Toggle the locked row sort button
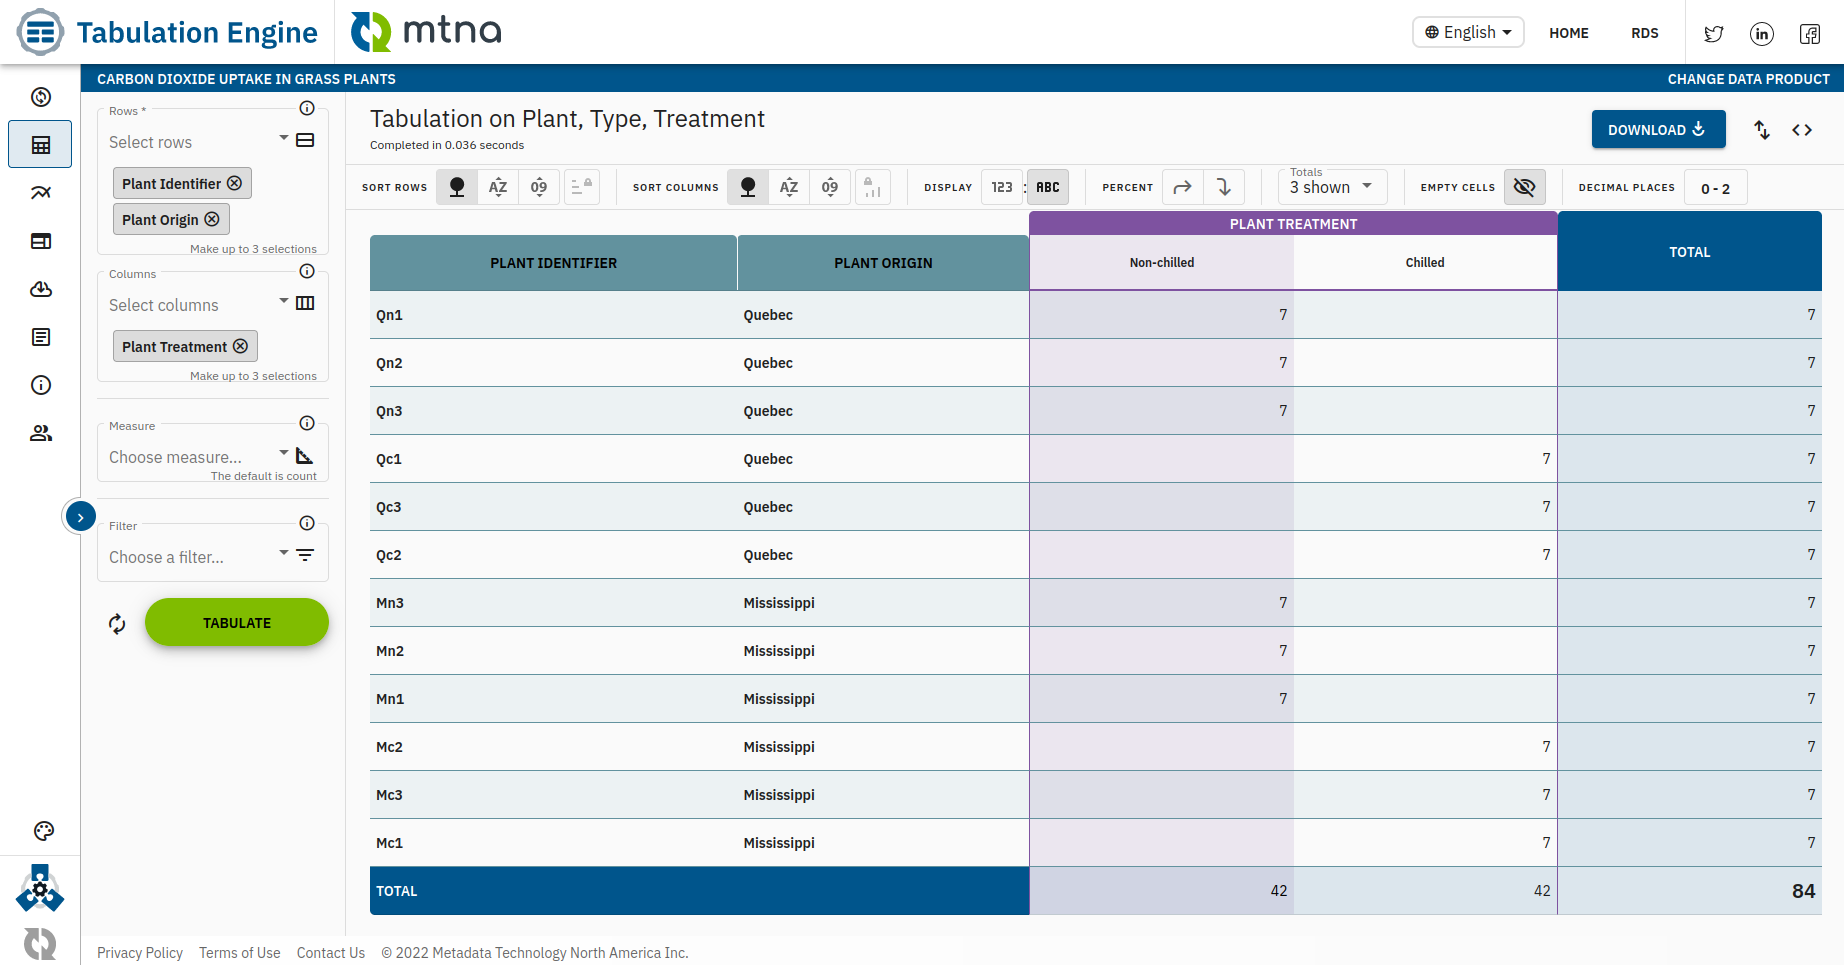The image size is (1844, 965). pos(582,187)
